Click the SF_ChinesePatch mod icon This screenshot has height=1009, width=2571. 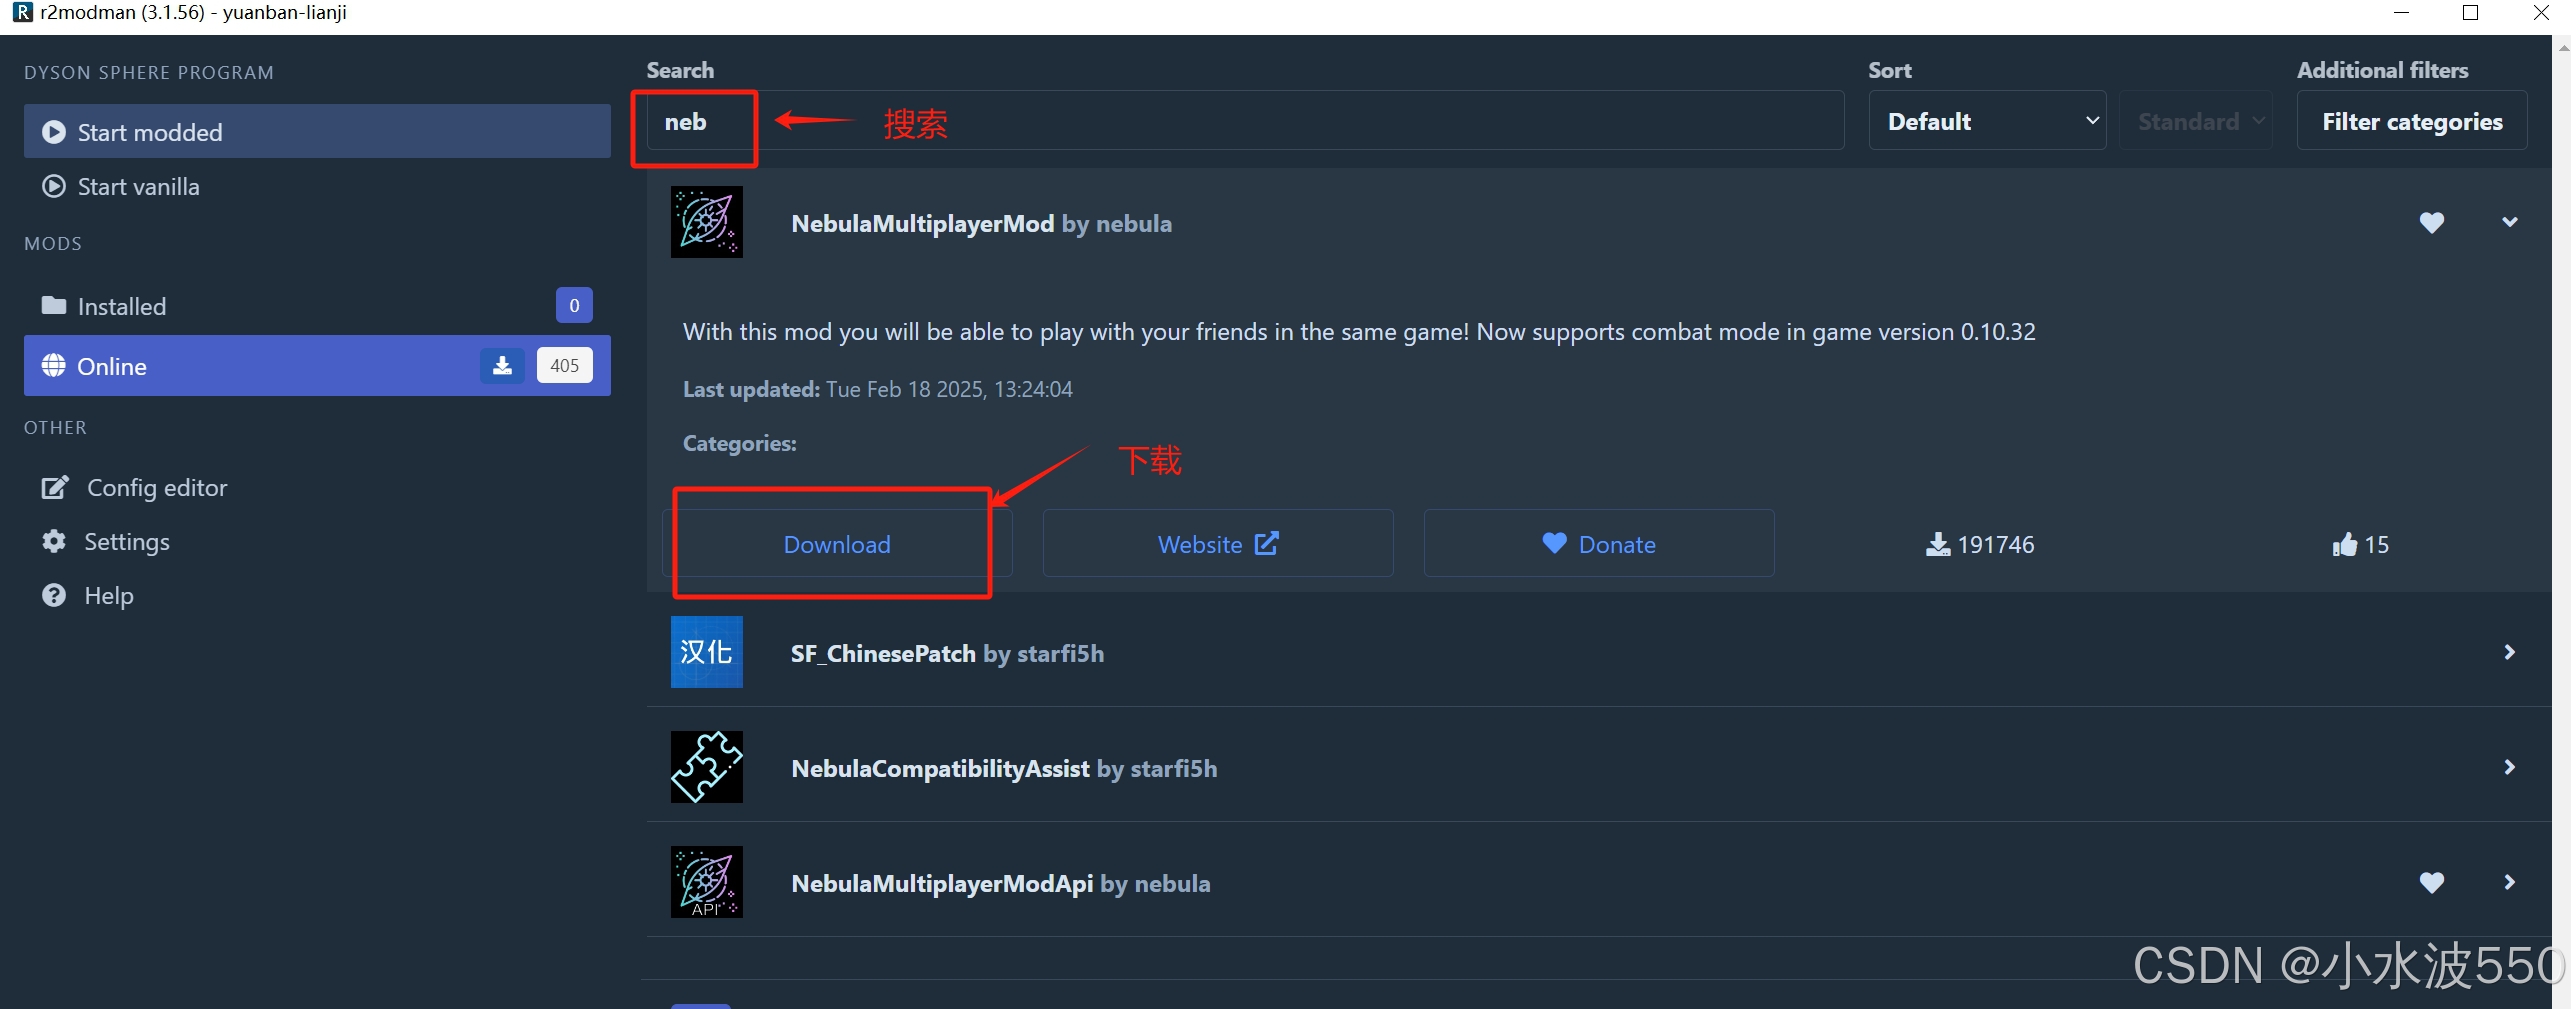click(x=706, y=652)
